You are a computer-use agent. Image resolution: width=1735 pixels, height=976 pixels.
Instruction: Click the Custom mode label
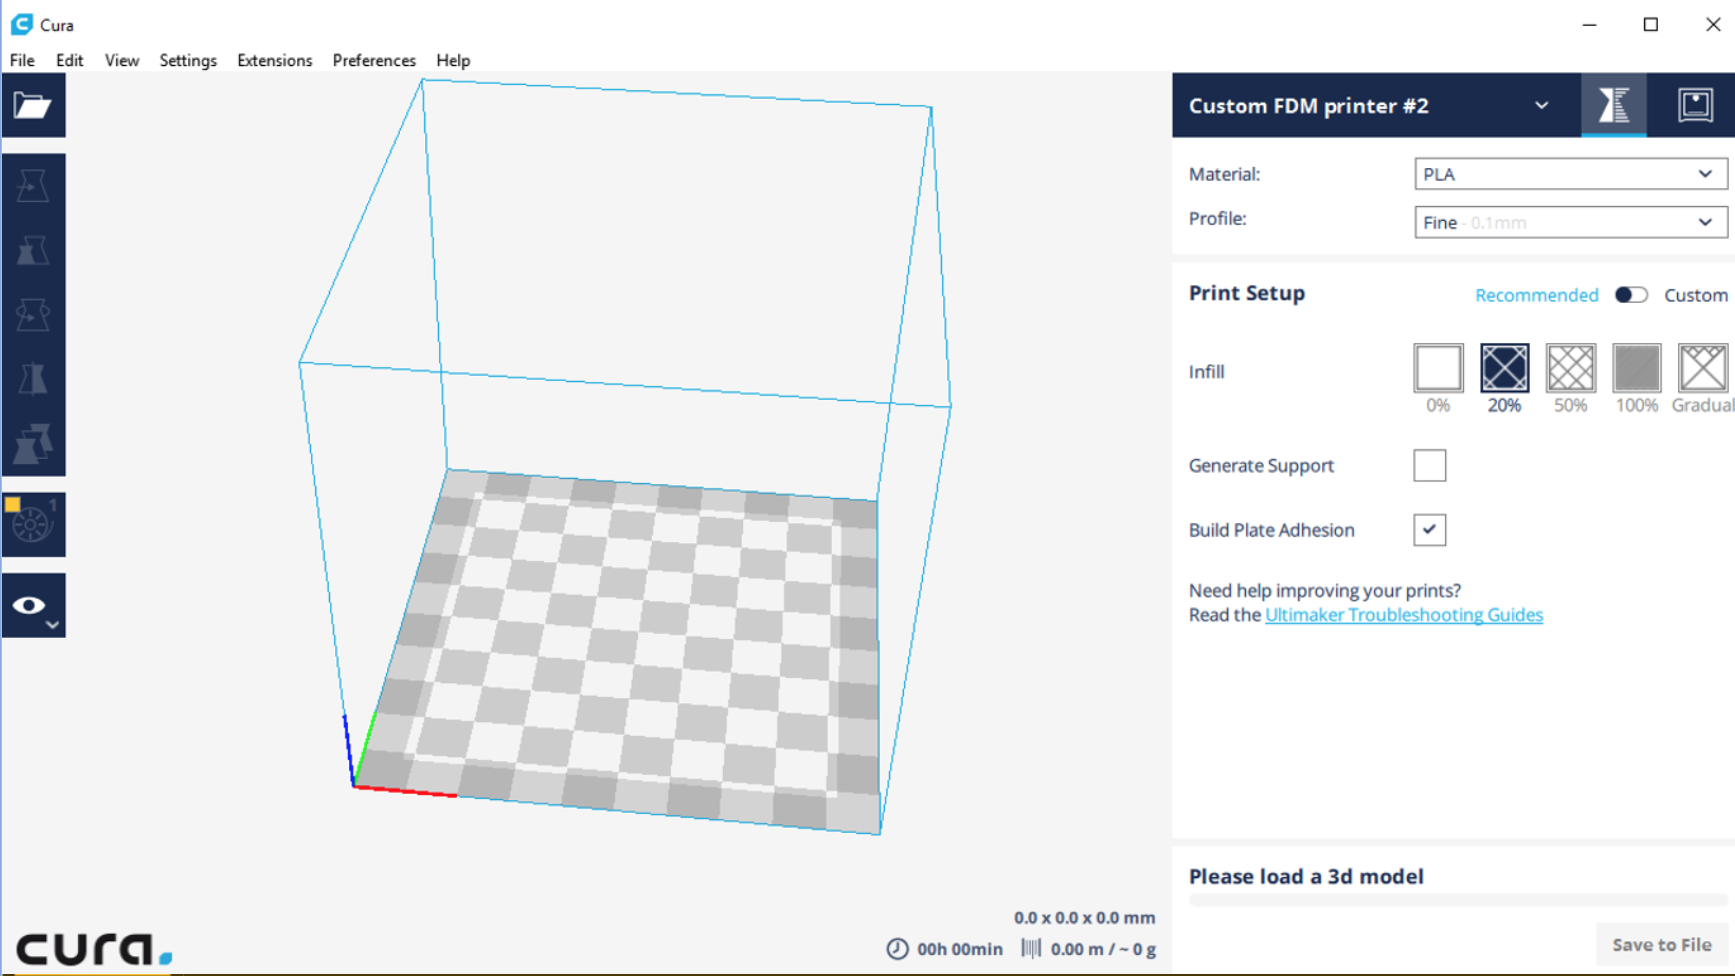(1696, 295)
